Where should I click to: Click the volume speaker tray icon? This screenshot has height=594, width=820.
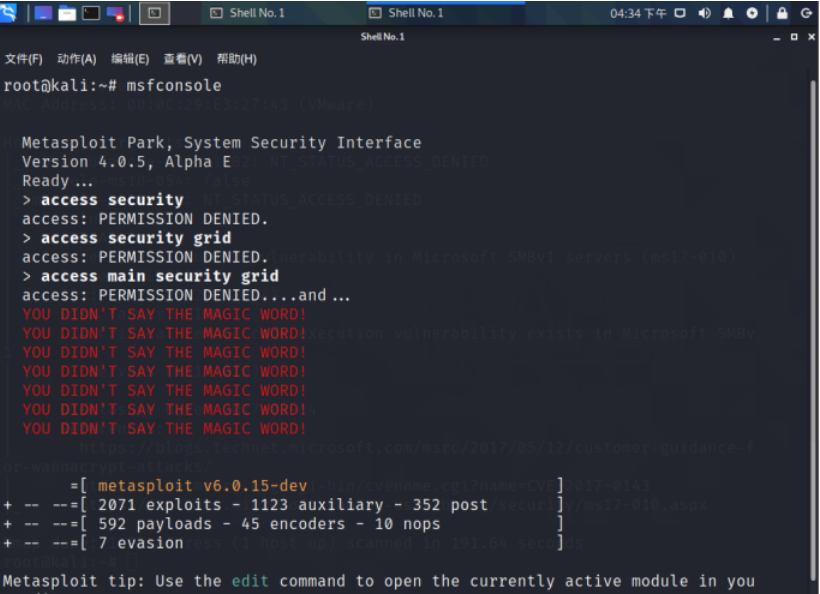point(704,13)
